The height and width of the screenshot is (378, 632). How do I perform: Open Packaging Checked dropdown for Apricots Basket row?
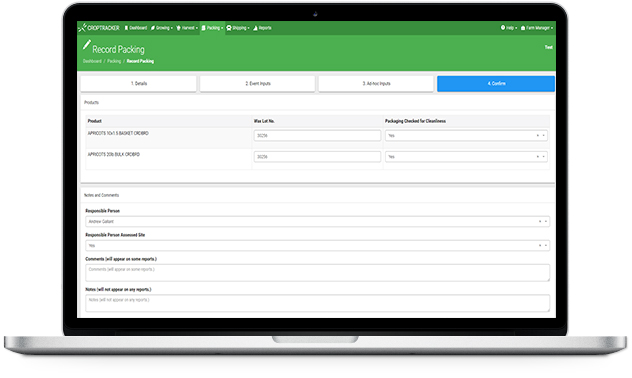pos(466,135)
